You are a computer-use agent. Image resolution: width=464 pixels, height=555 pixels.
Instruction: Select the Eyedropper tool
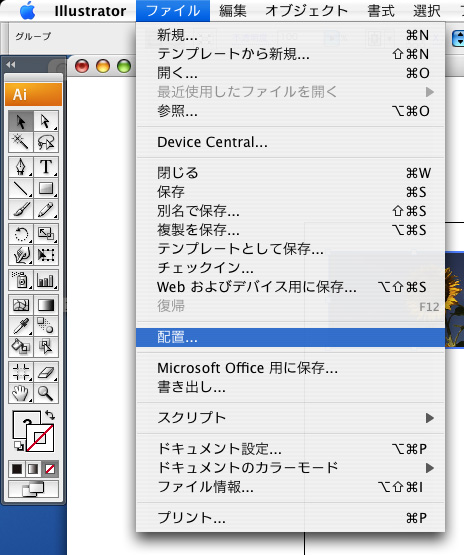21,326
